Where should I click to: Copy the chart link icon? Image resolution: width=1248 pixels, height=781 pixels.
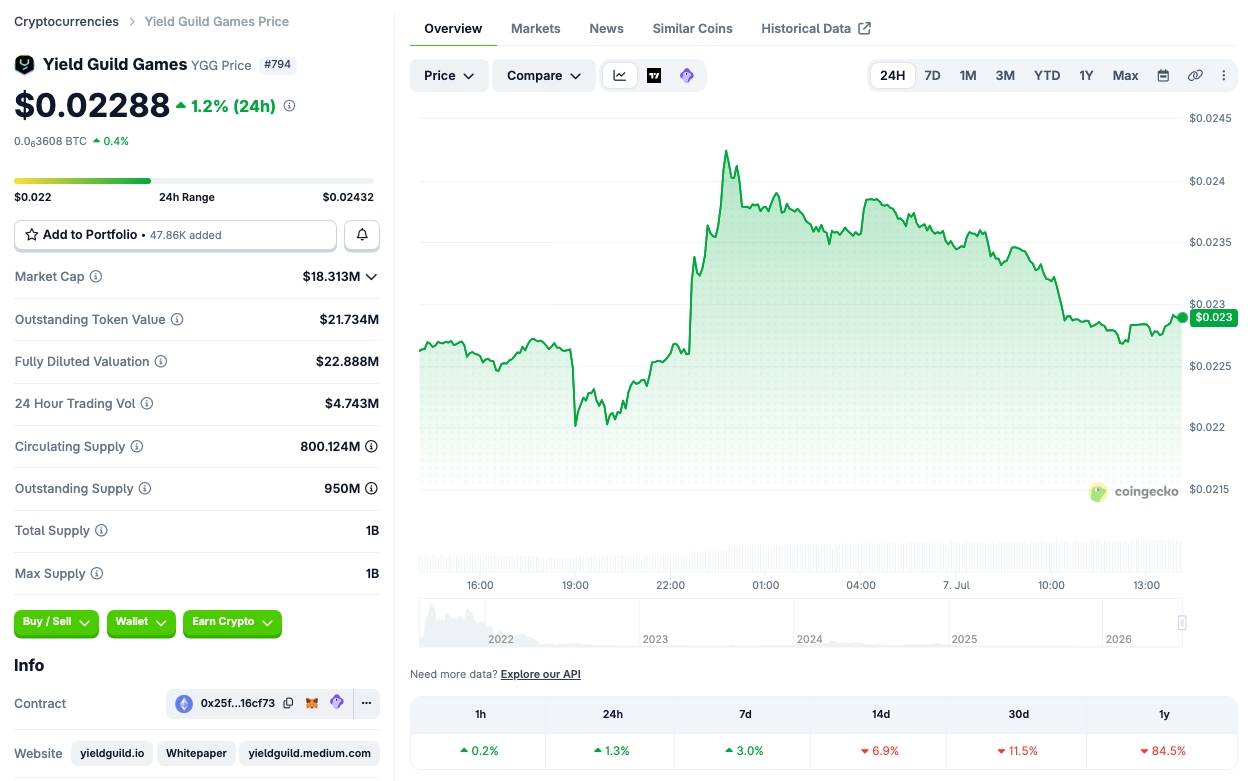point(1195,75)
